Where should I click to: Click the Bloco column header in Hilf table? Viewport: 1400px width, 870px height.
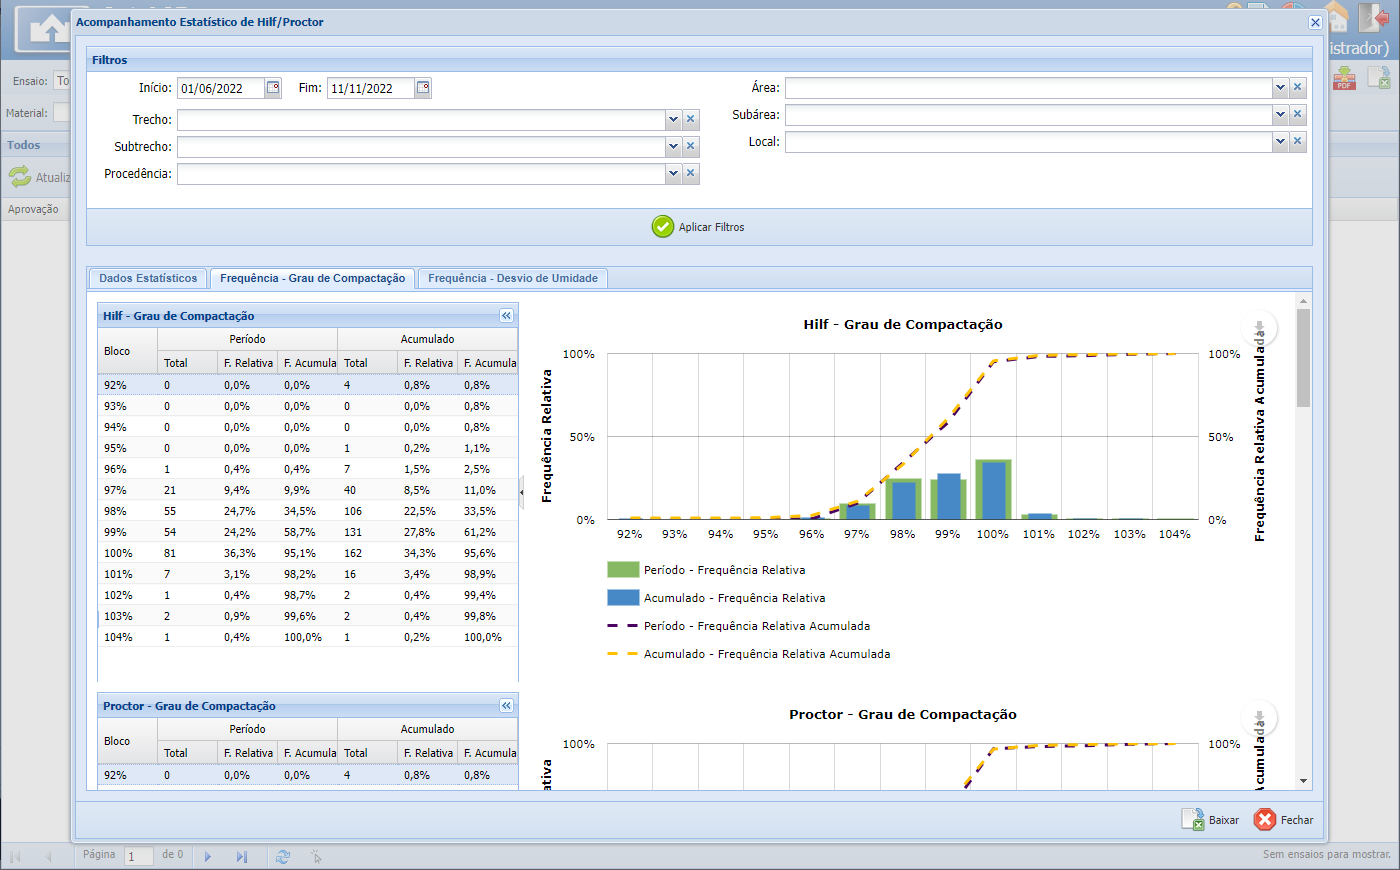coord(127,351)
